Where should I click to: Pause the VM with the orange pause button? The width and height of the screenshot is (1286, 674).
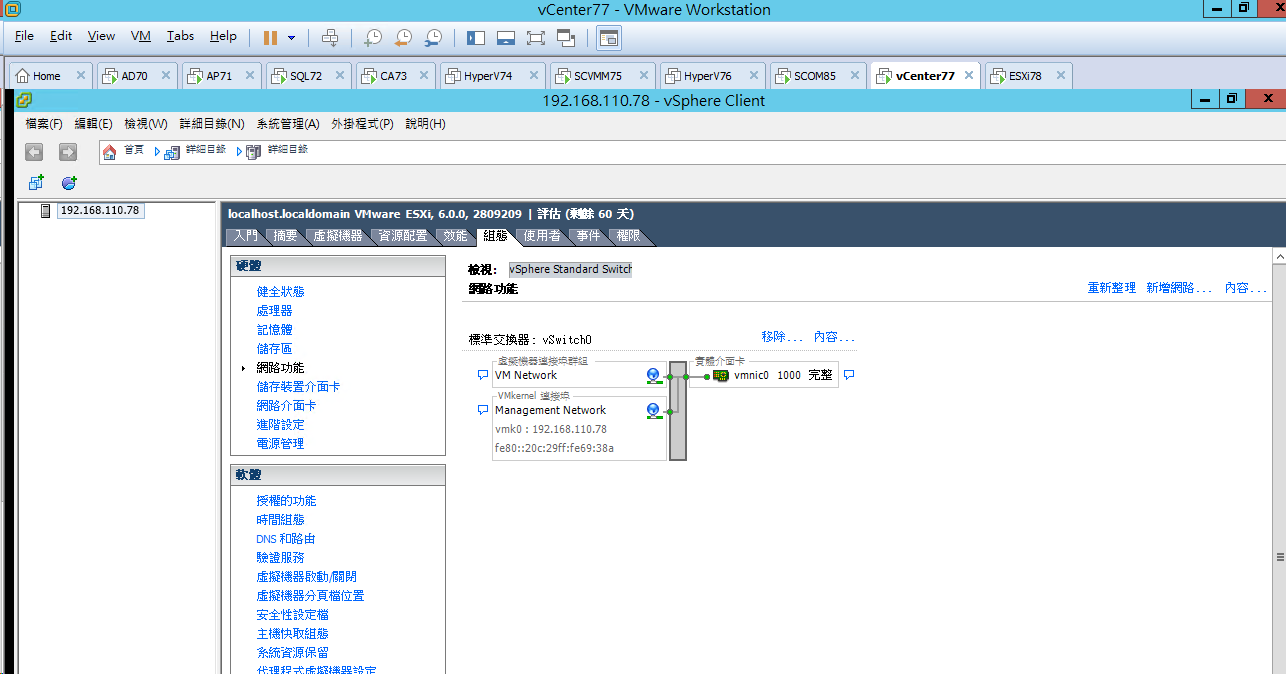coord(270,37)
